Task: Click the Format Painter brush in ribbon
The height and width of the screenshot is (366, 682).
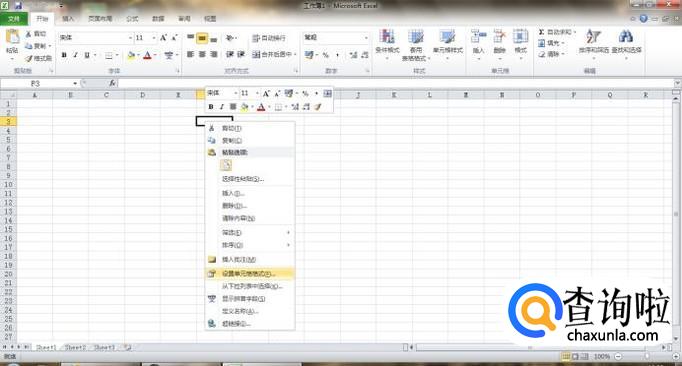Action: point(29,58)
